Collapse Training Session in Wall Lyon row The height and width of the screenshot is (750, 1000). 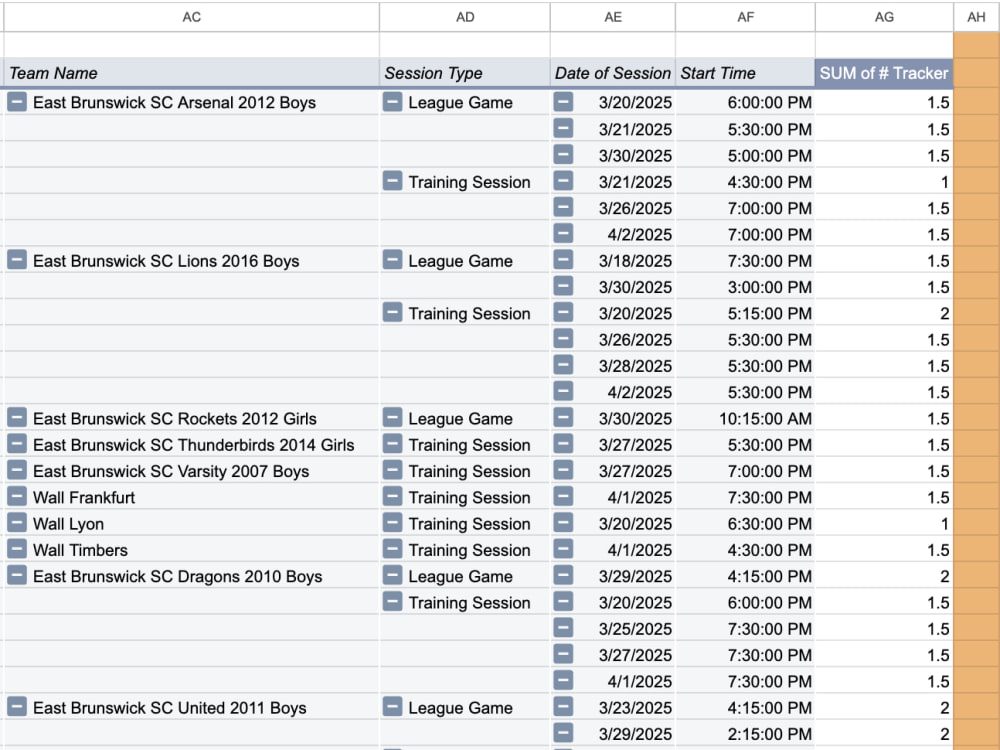point(393,523)
